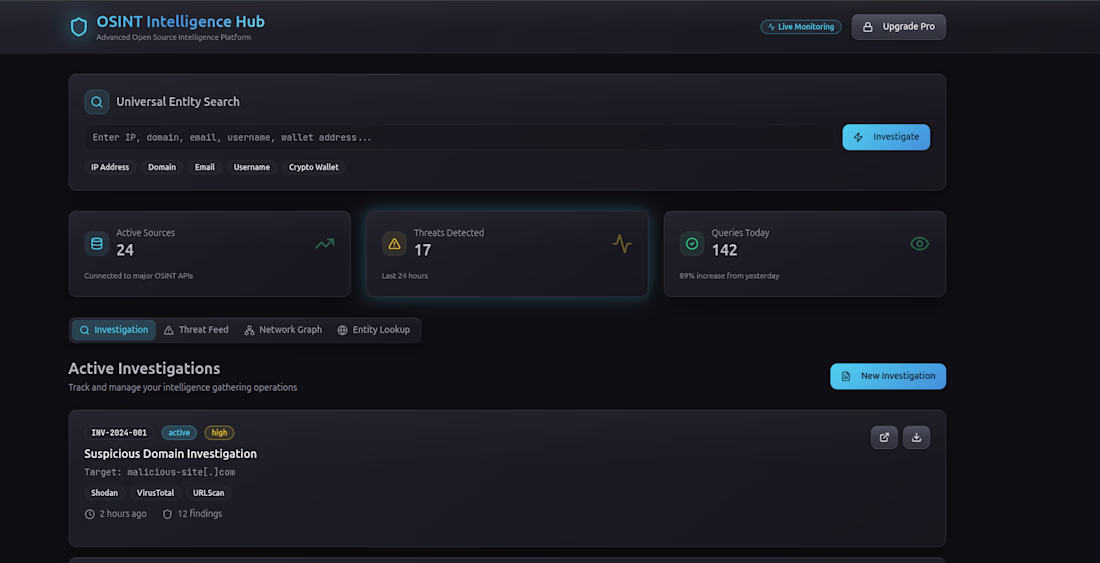Click the pulse icon in Live Monitoring badge
This screenshot has width=1100, height=563.
772,27
